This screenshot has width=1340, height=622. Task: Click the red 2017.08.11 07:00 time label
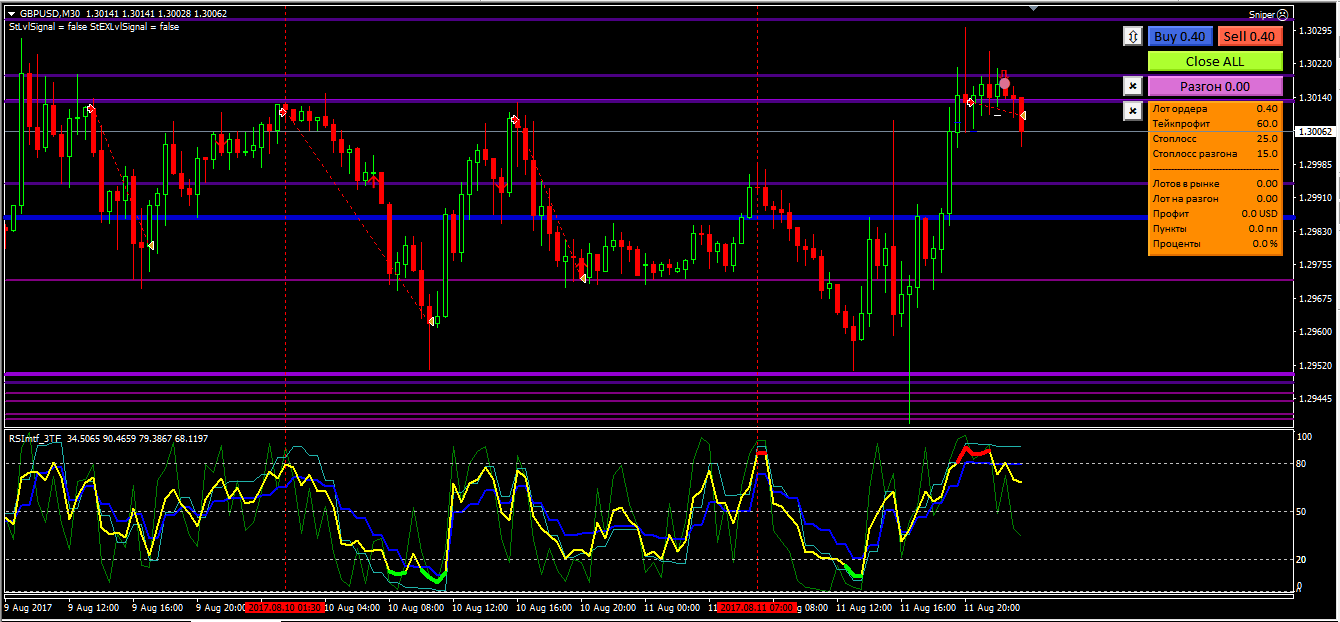(757, 607)
